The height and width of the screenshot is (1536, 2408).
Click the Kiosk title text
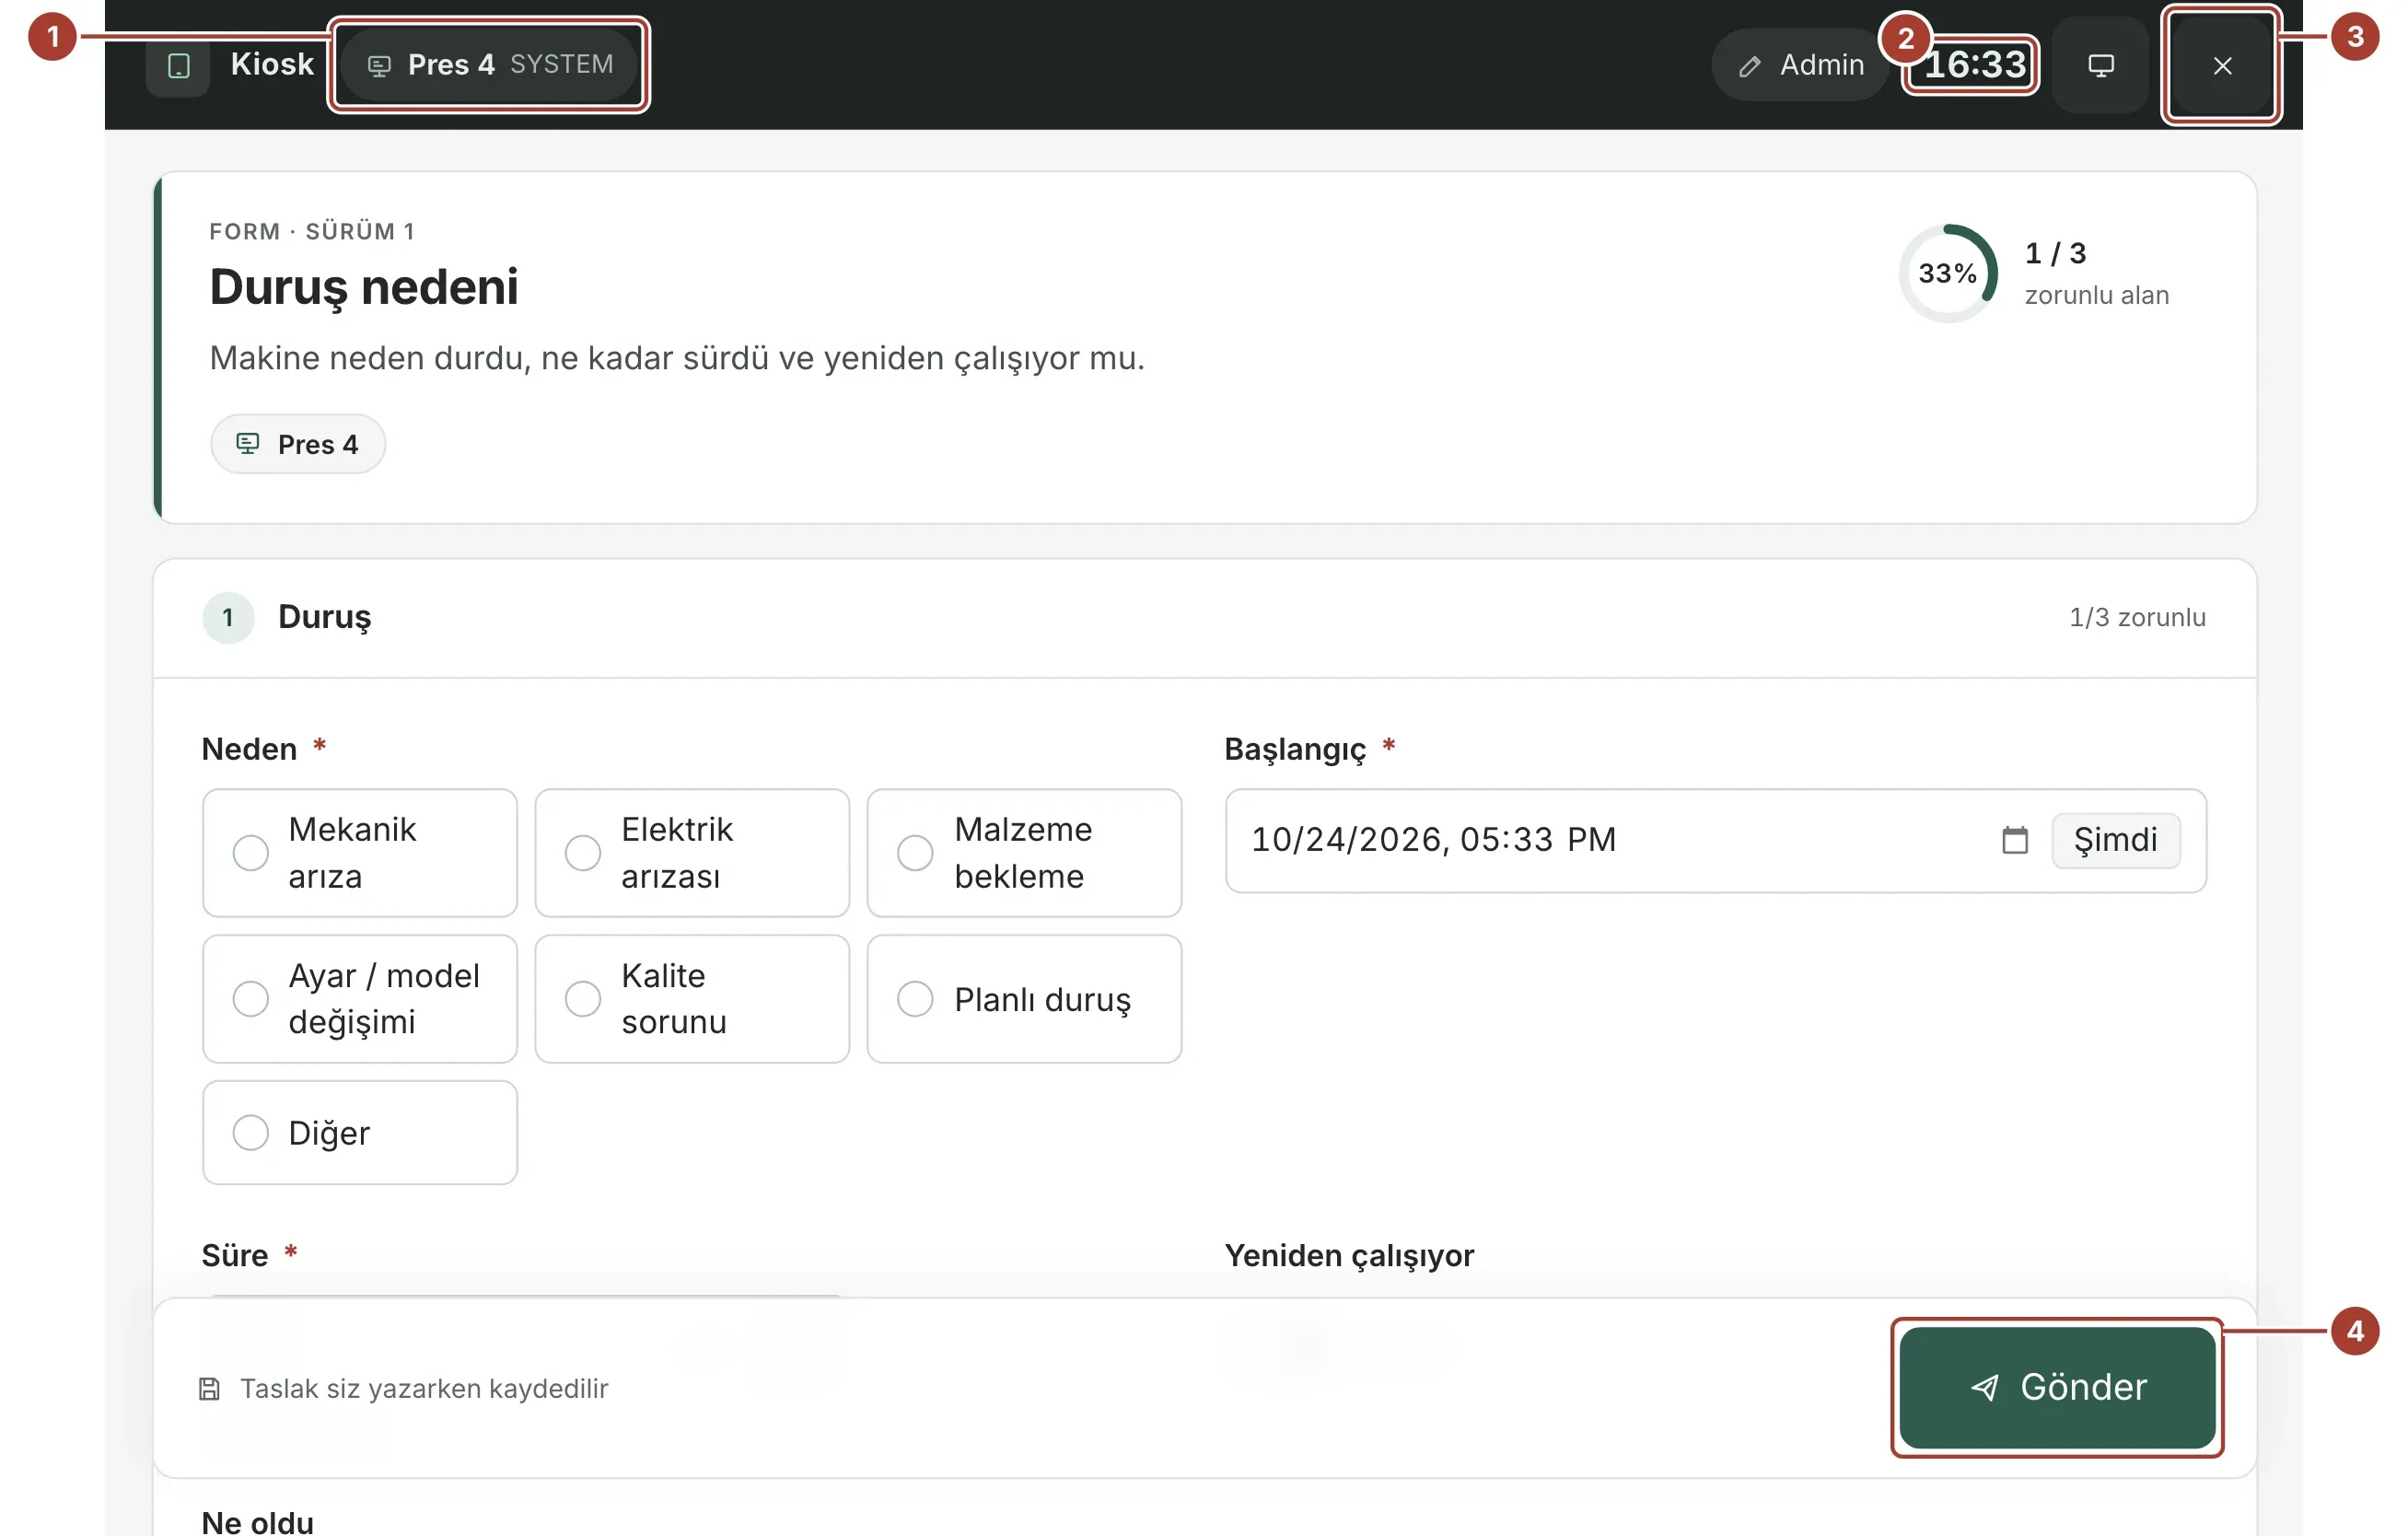[272, 64]
